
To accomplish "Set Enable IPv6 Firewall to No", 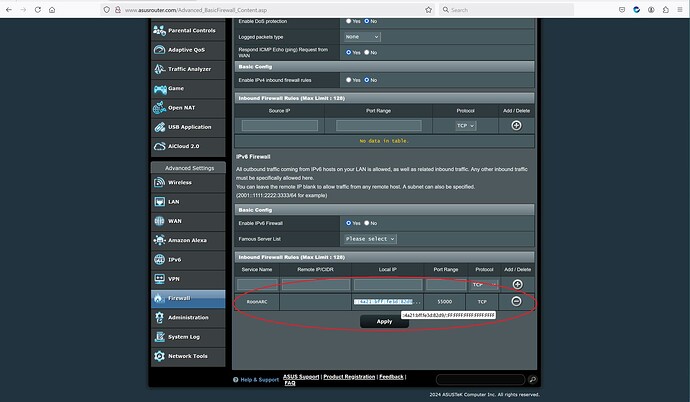I will coord(367,223).
